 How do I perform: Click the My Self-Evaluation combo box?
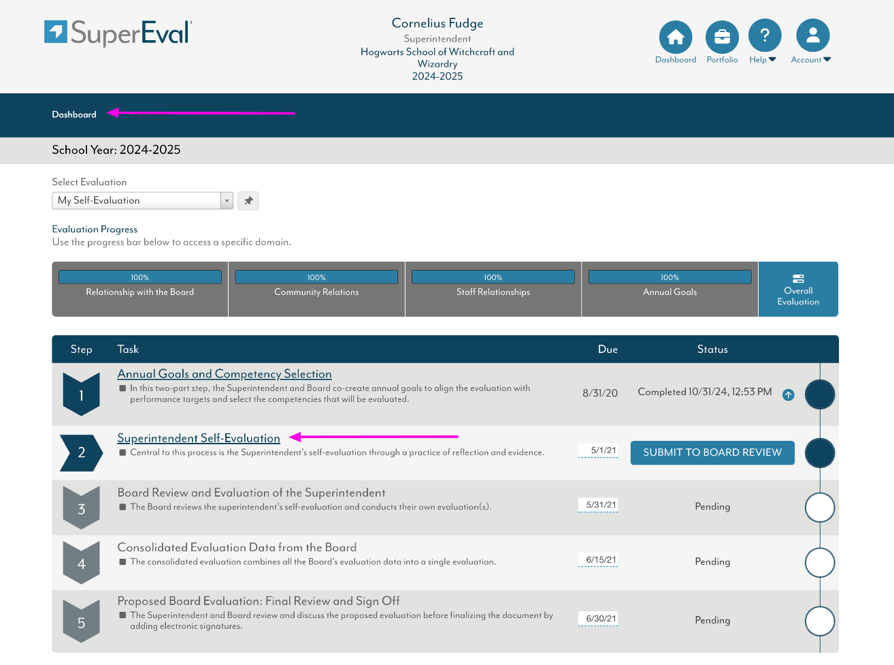click(143, 201)
